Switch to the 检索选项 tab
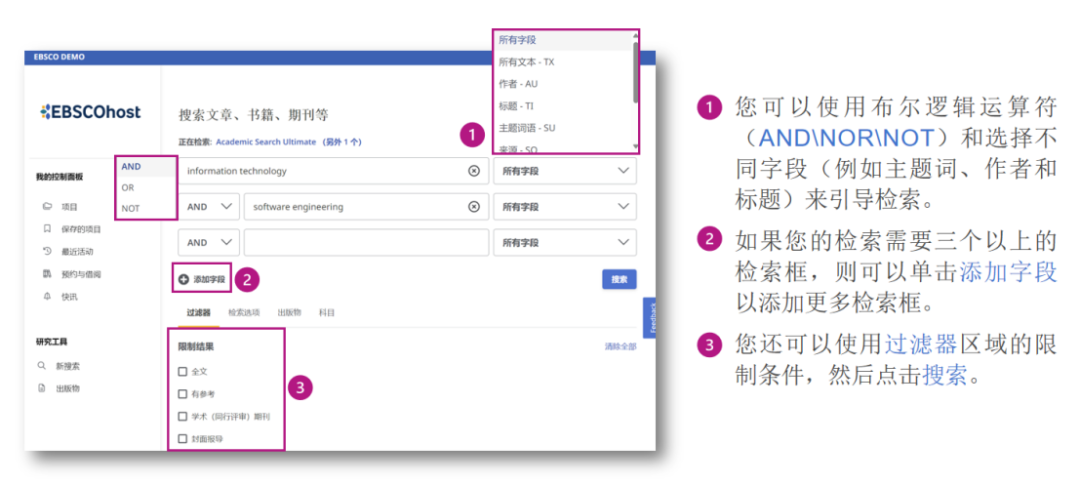Image resolution: width=1080 pixels, height=486 pixels. 244,313
